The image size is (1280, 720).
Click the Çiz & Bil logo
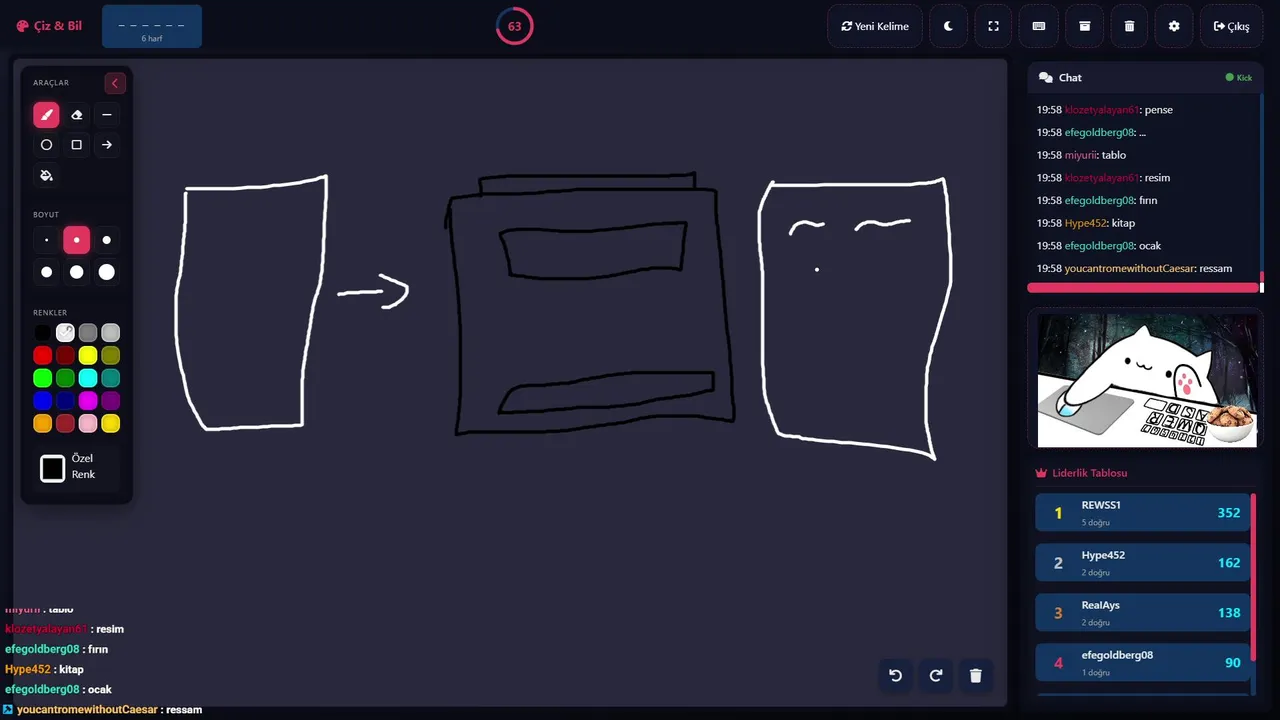click(x=49, y=26)
